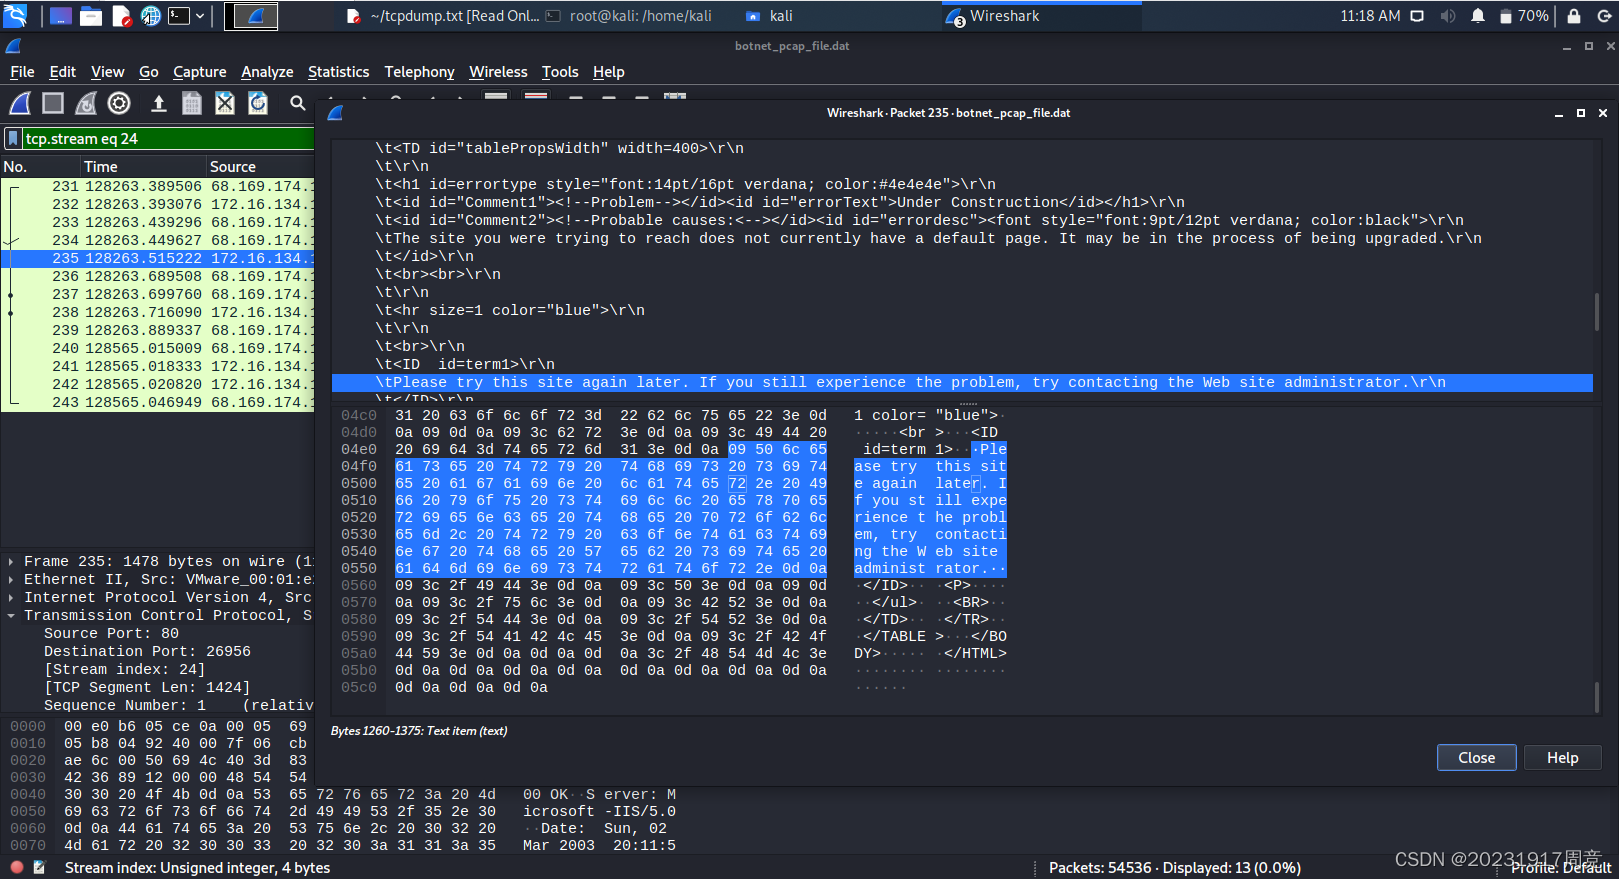1619x879 pixels.
Task: Open the Edit menu
Action: pos(63,72)
